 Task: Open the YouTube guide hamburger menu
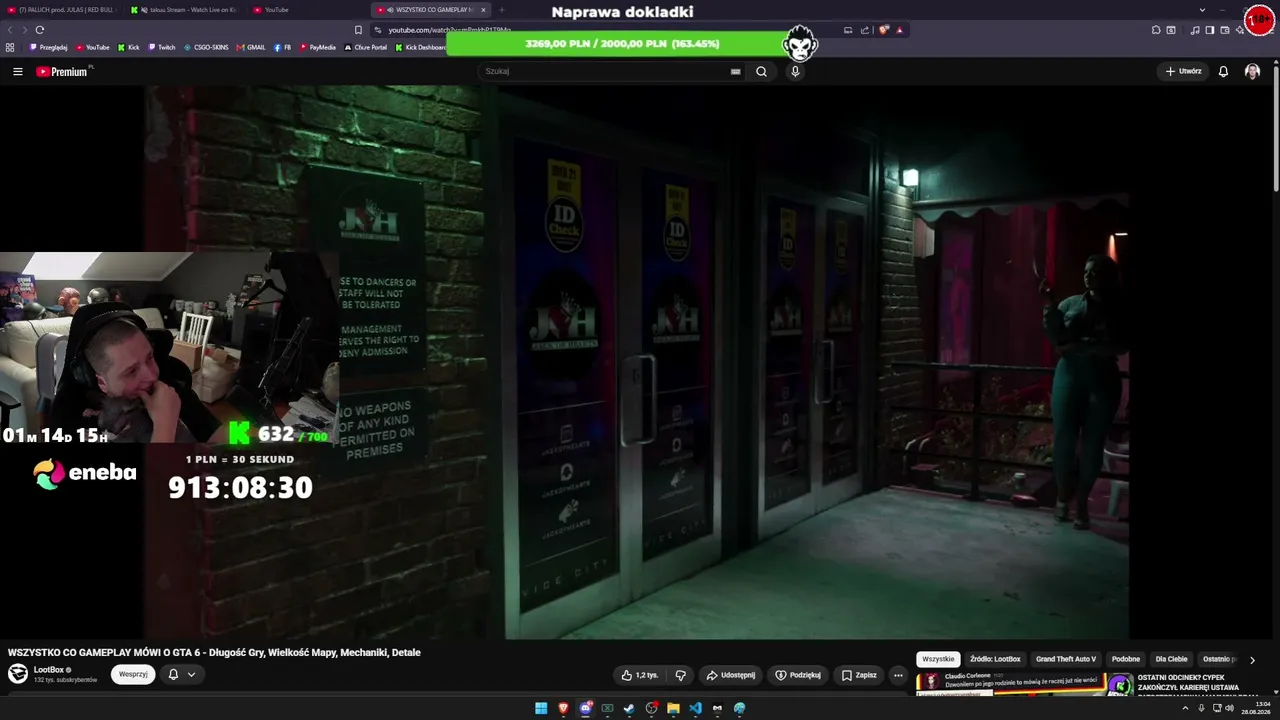coord(17,72)
